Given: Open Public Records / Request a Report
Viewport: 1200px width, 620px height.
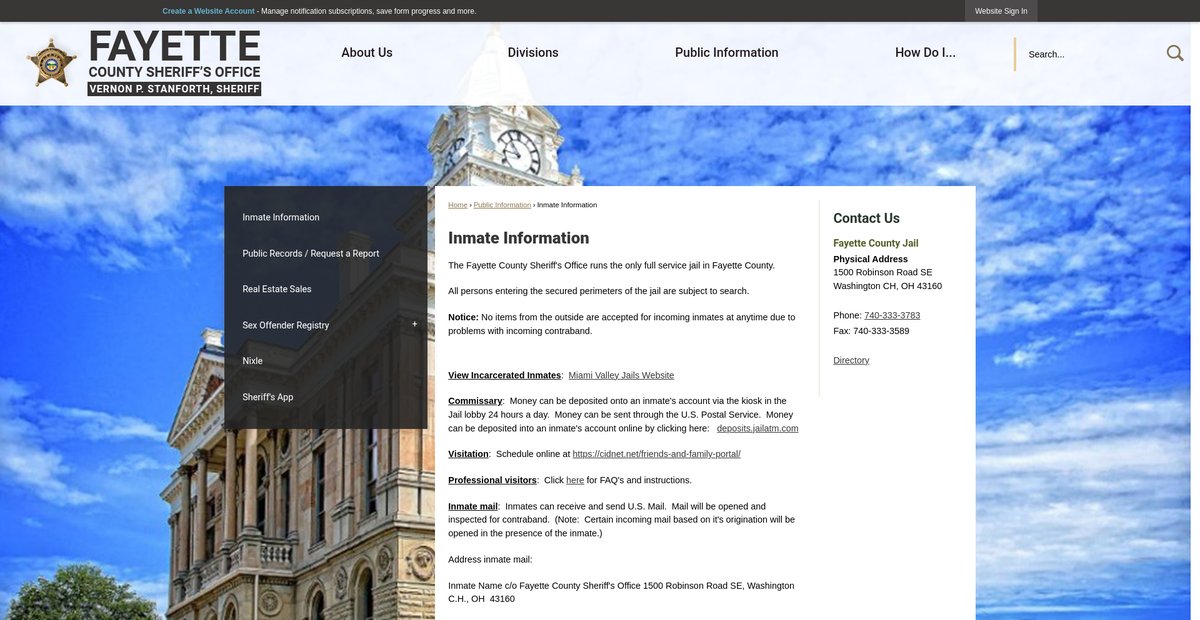Looking at the screenshot, I should pos(325,253).
